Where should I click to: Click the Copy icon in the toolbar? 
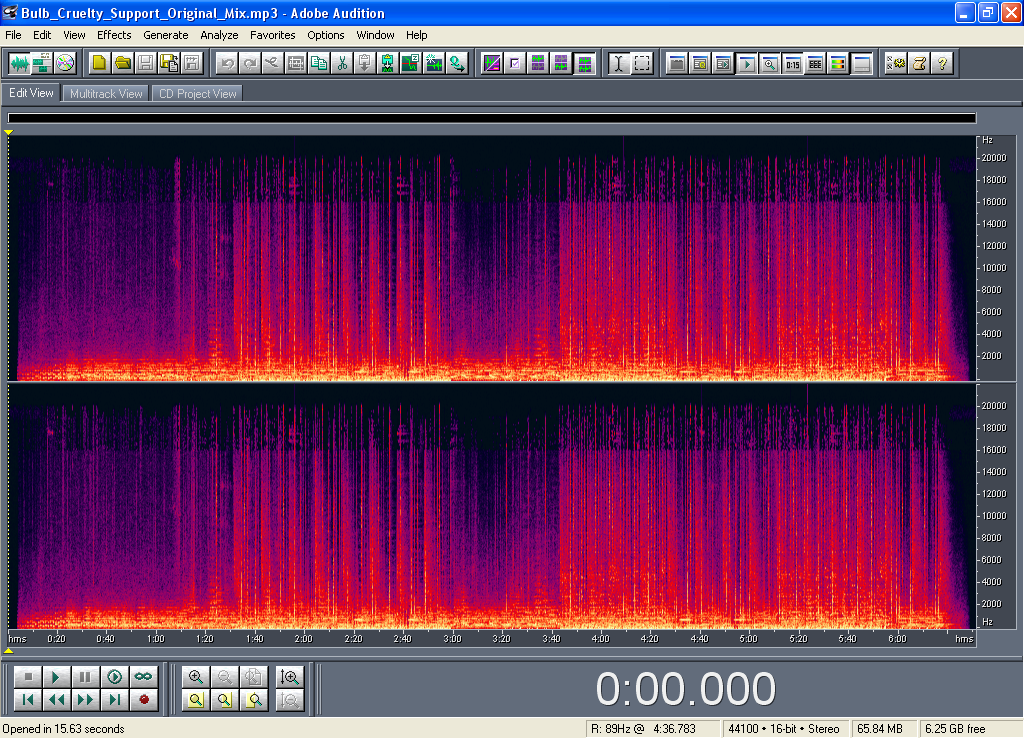click(x=318, y=63)
